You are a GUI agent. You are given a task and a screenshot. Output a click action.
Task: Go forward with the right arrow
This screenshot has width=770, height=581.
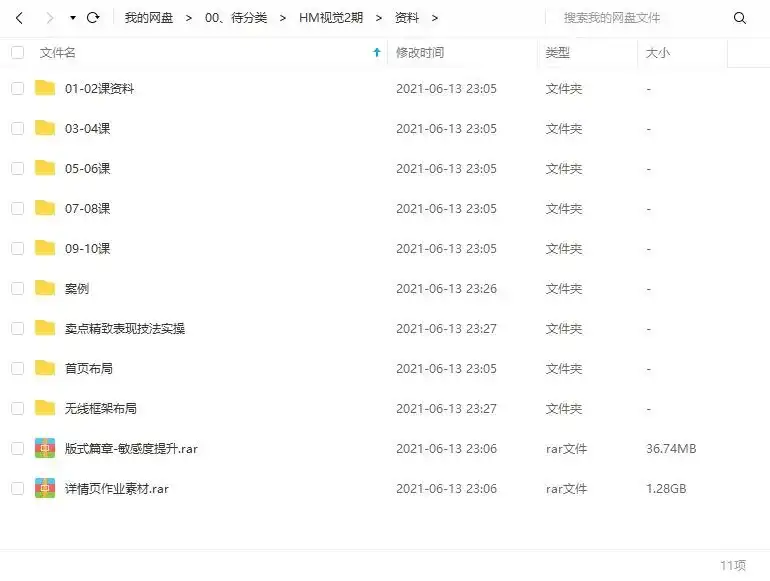click(x=50, y=18)
